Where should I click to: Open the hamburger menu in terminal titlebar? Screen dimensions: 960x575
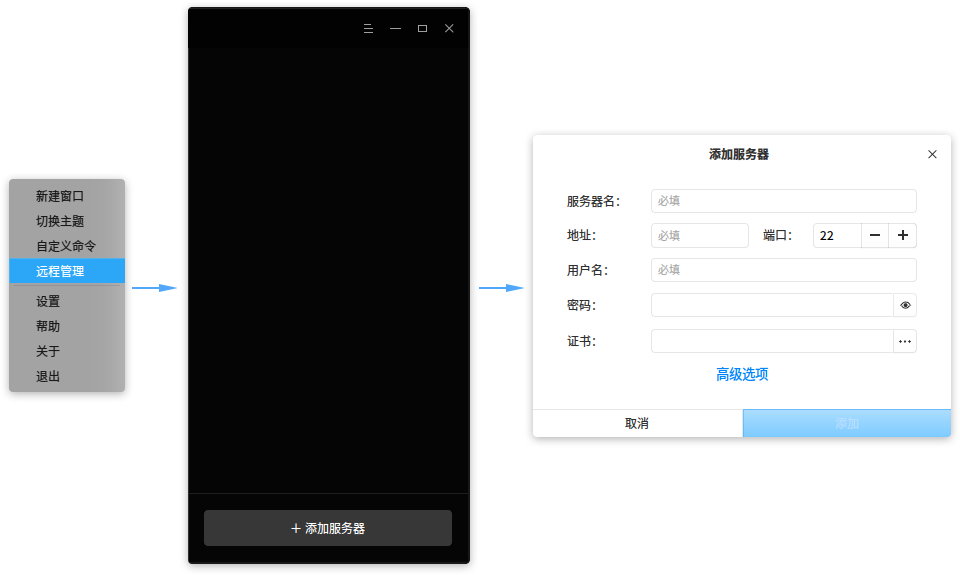(x=368, y=29)
